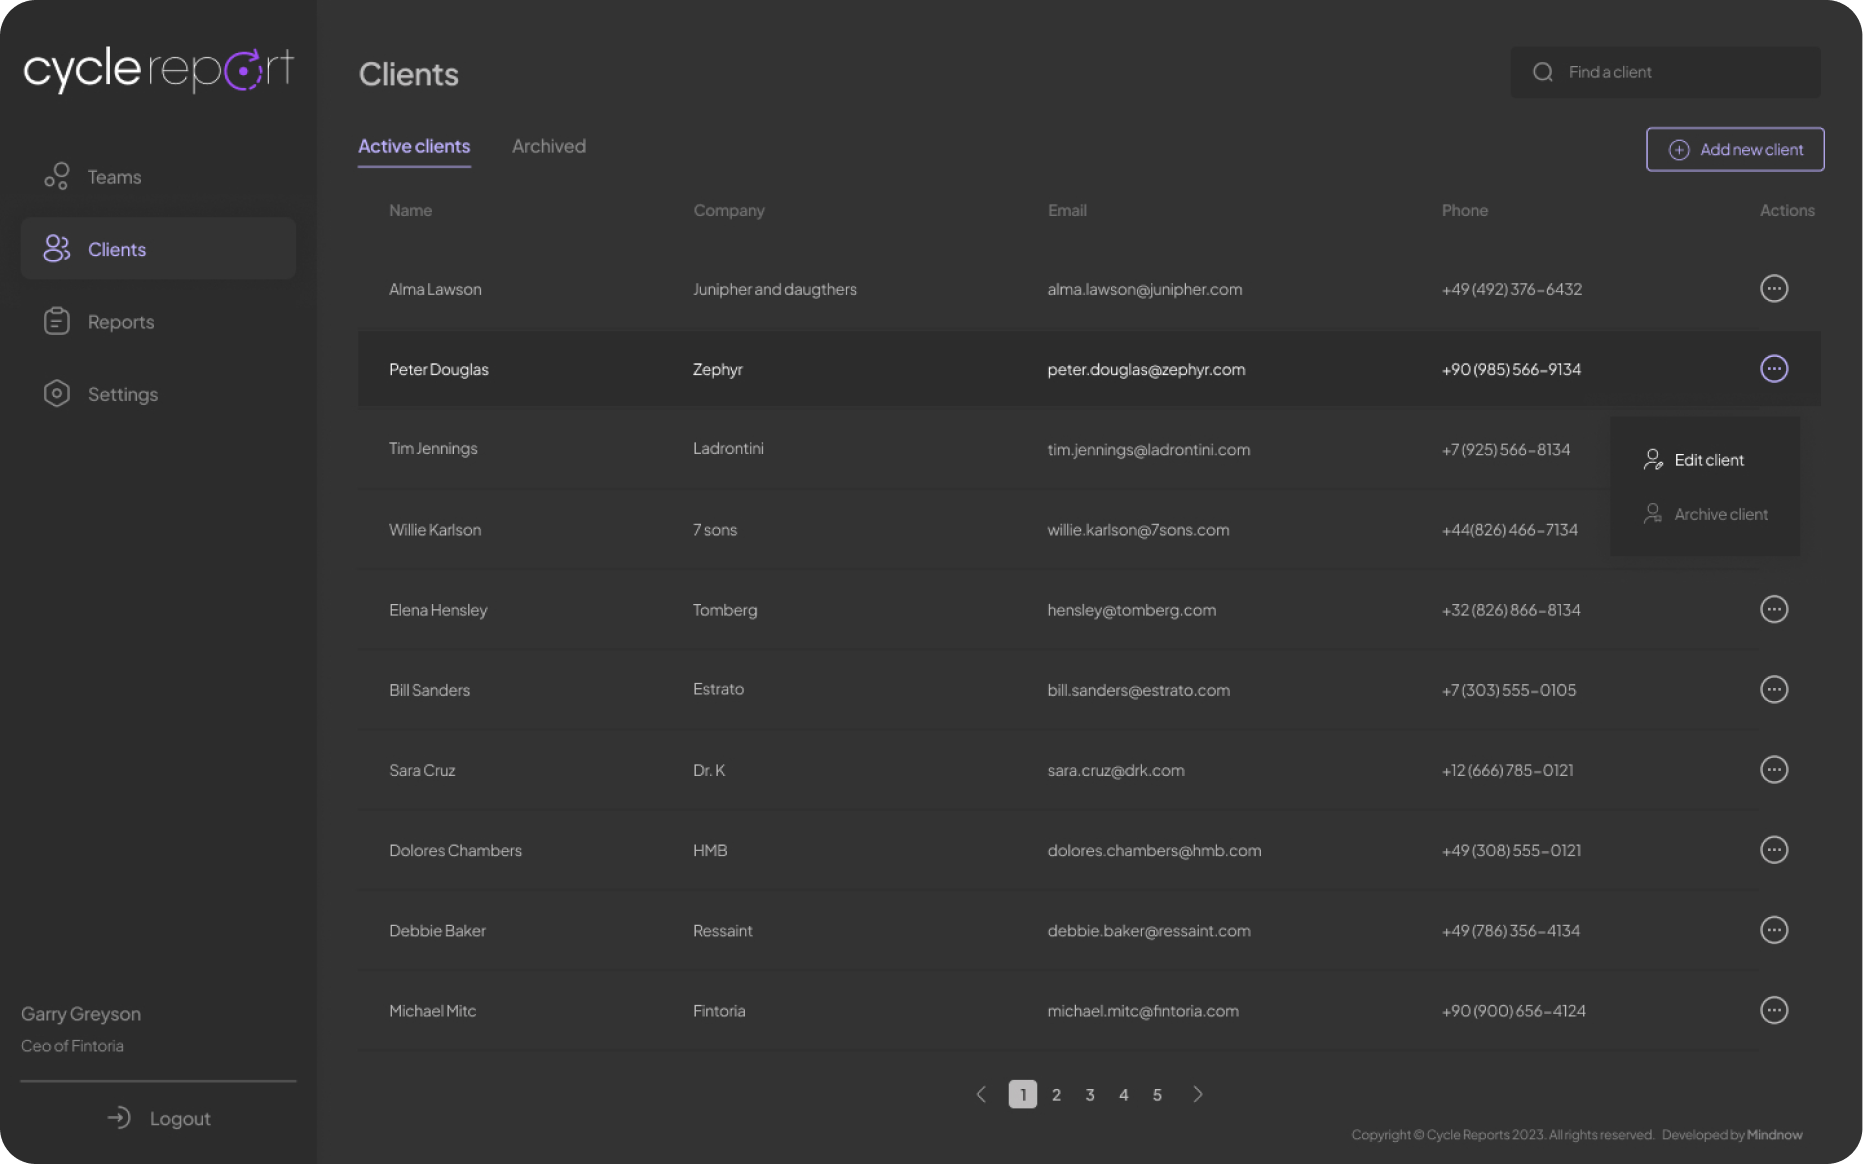Open the Teams section icon in sidebar
This screenshot has width=1863, height=1164.
(x=56, y=177)
